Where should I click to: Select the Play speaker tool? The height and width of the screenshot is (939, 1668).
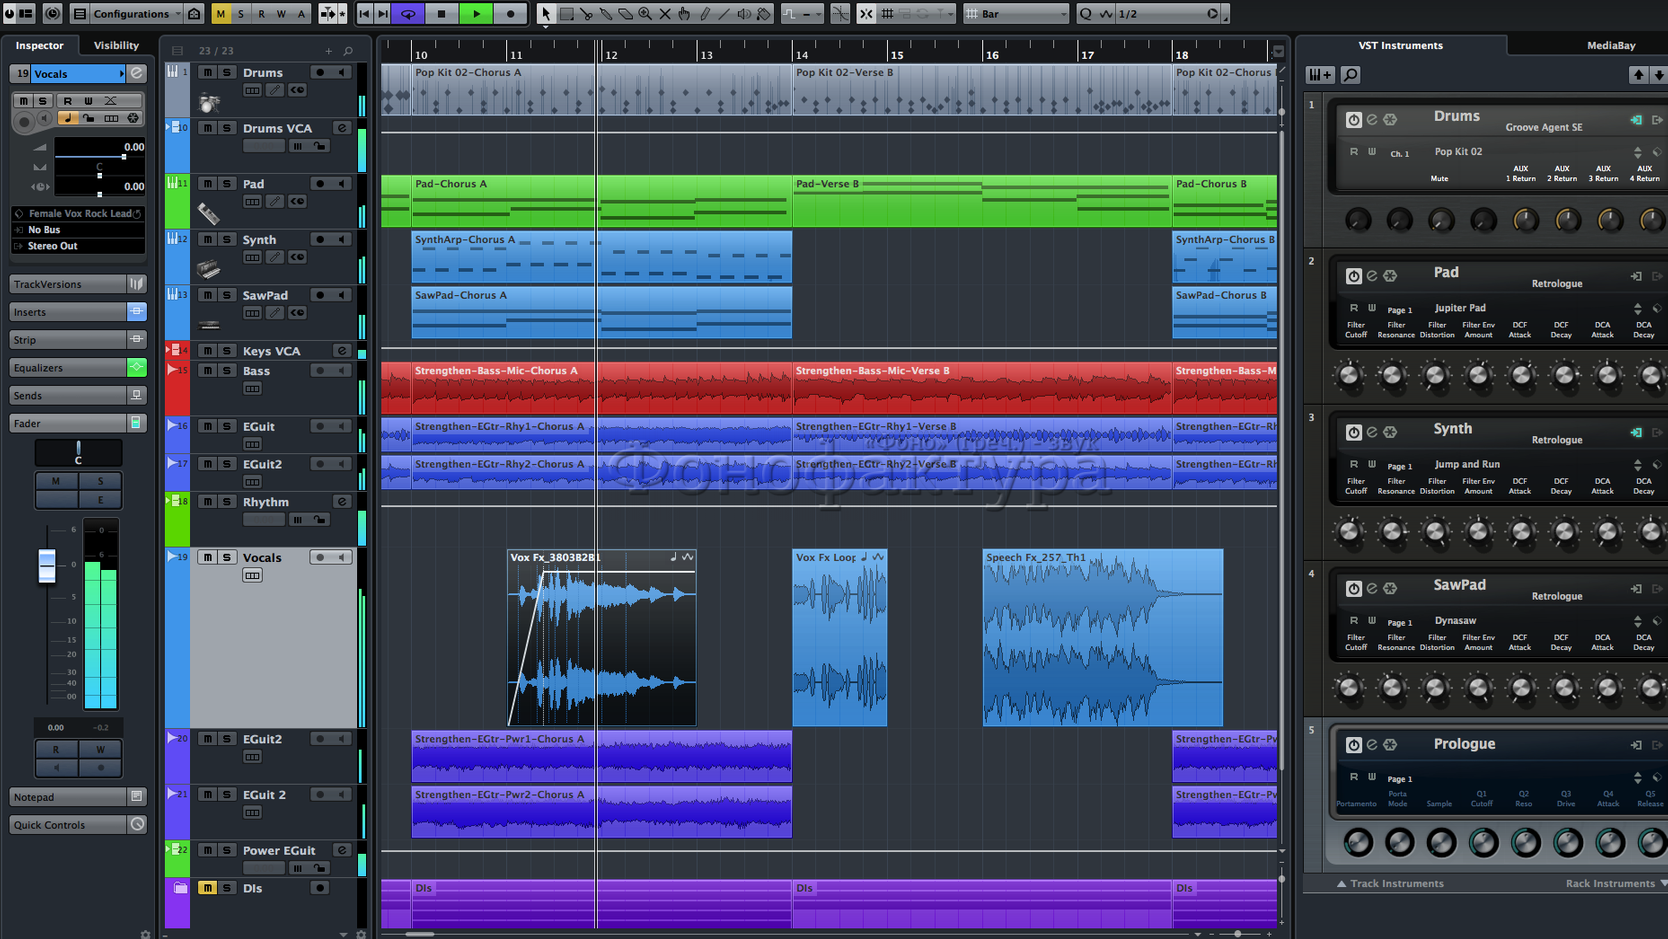[x=744, y=14]
